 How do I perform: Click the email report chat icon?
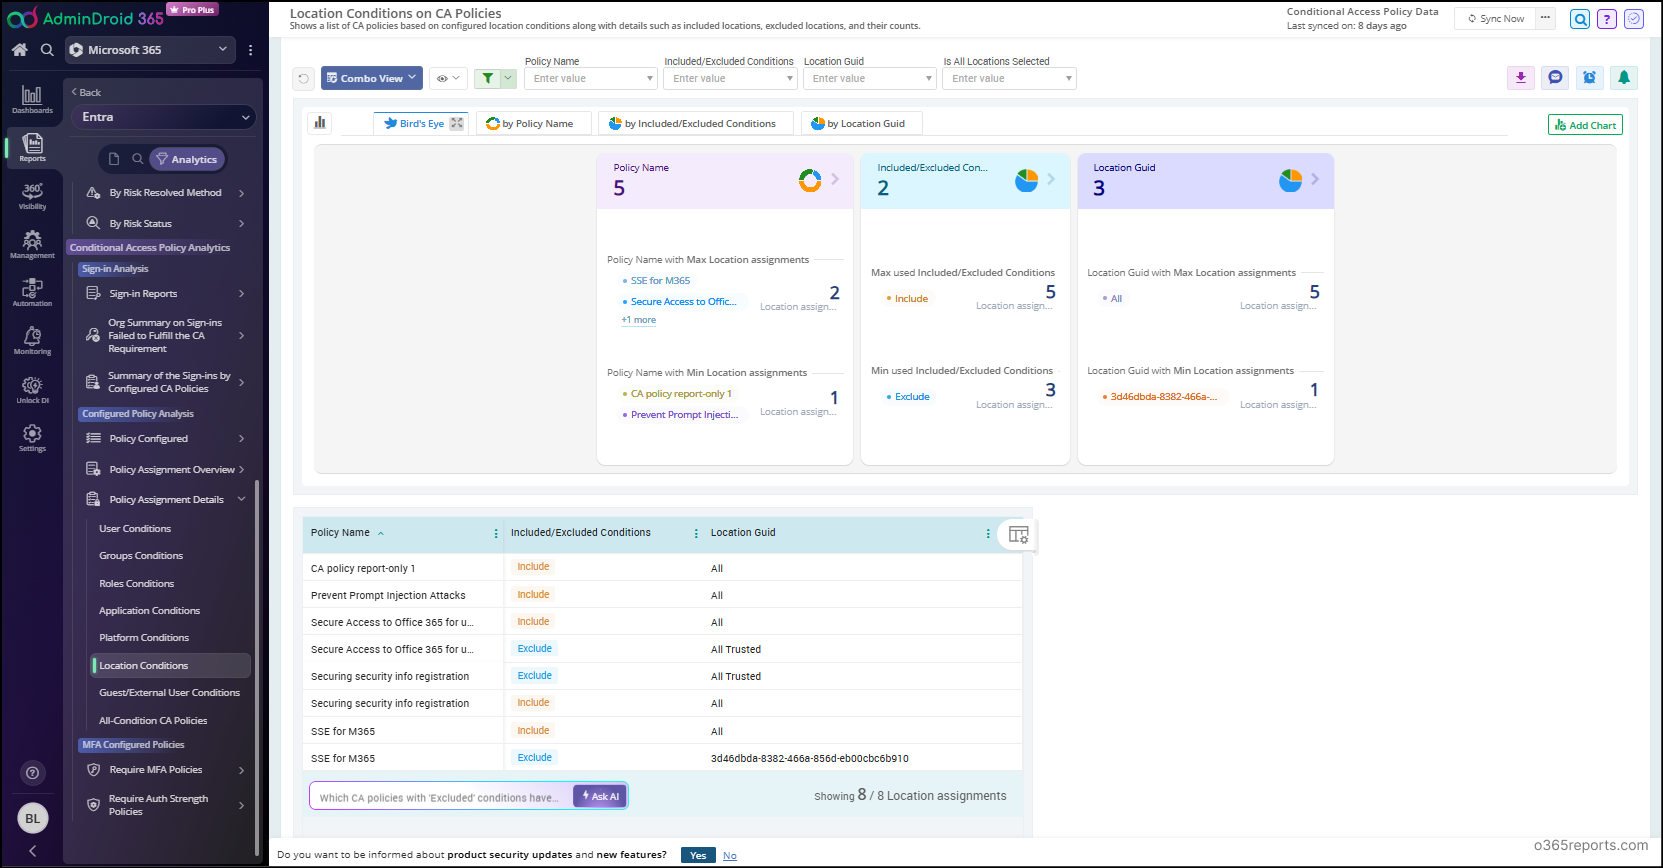point(1555,78)
